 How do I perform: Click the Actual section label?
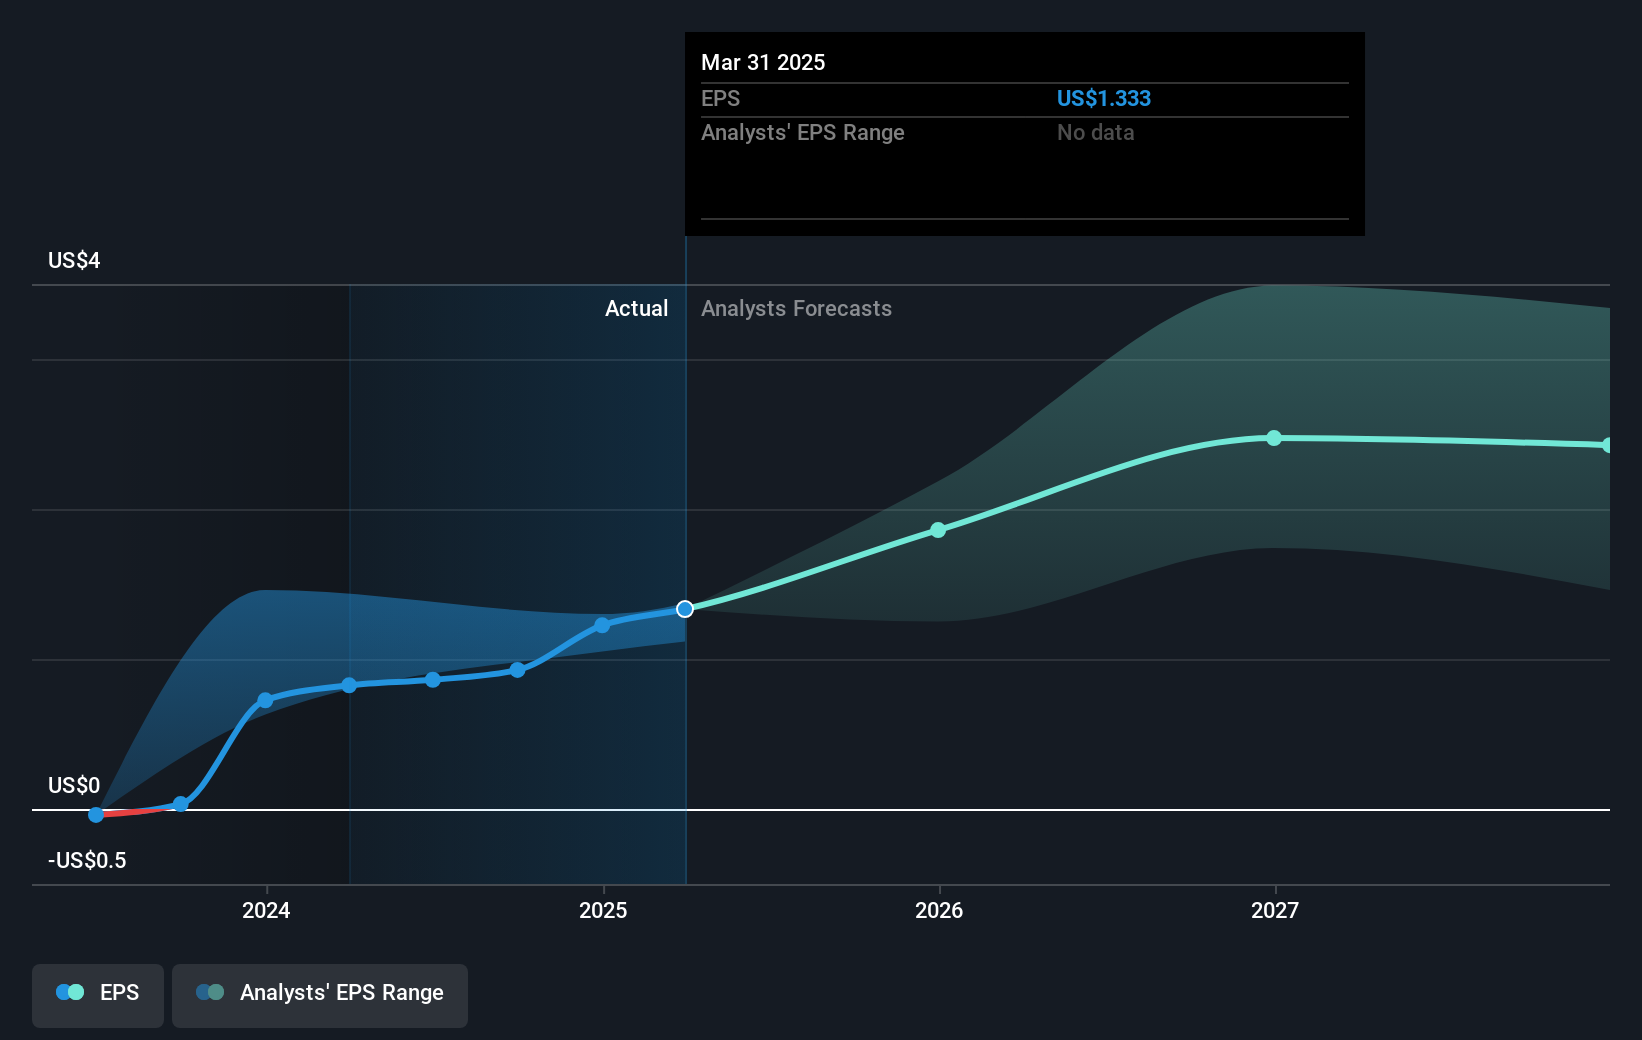point(636,309)
